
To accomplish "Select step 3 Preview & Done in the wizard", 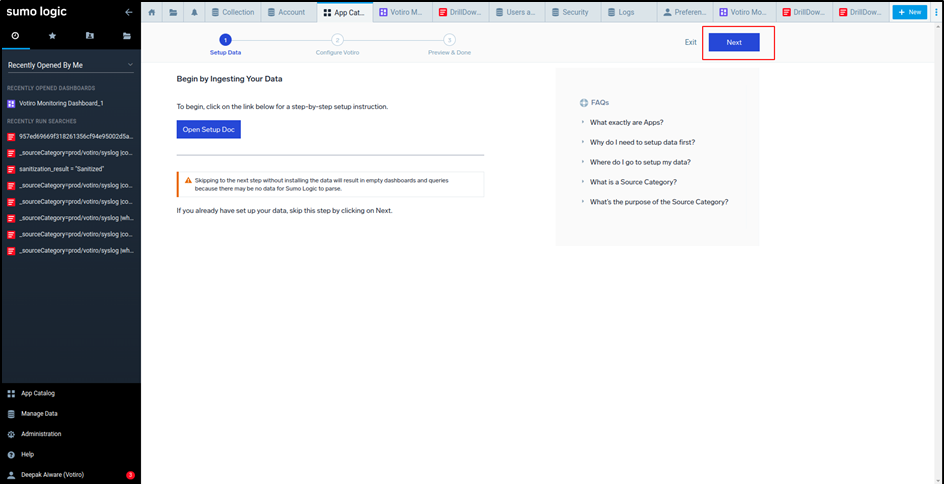I will (x=449, y=45).
